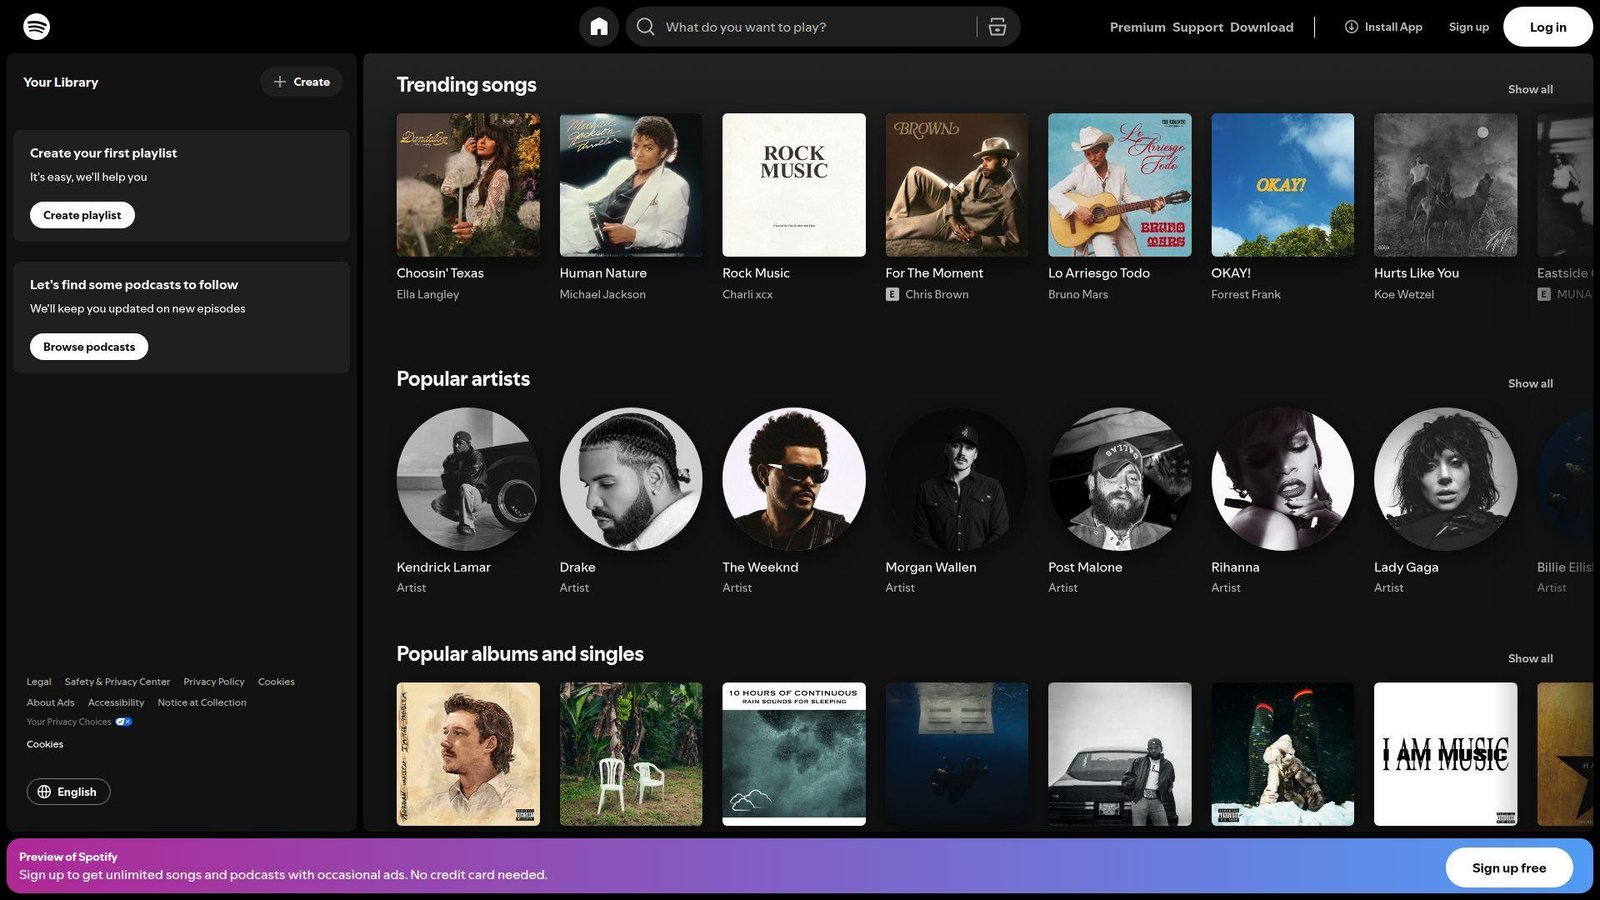Open Accessibility footer link
This screenshot has width=1600, height=900.
click(x=116, y=703)
